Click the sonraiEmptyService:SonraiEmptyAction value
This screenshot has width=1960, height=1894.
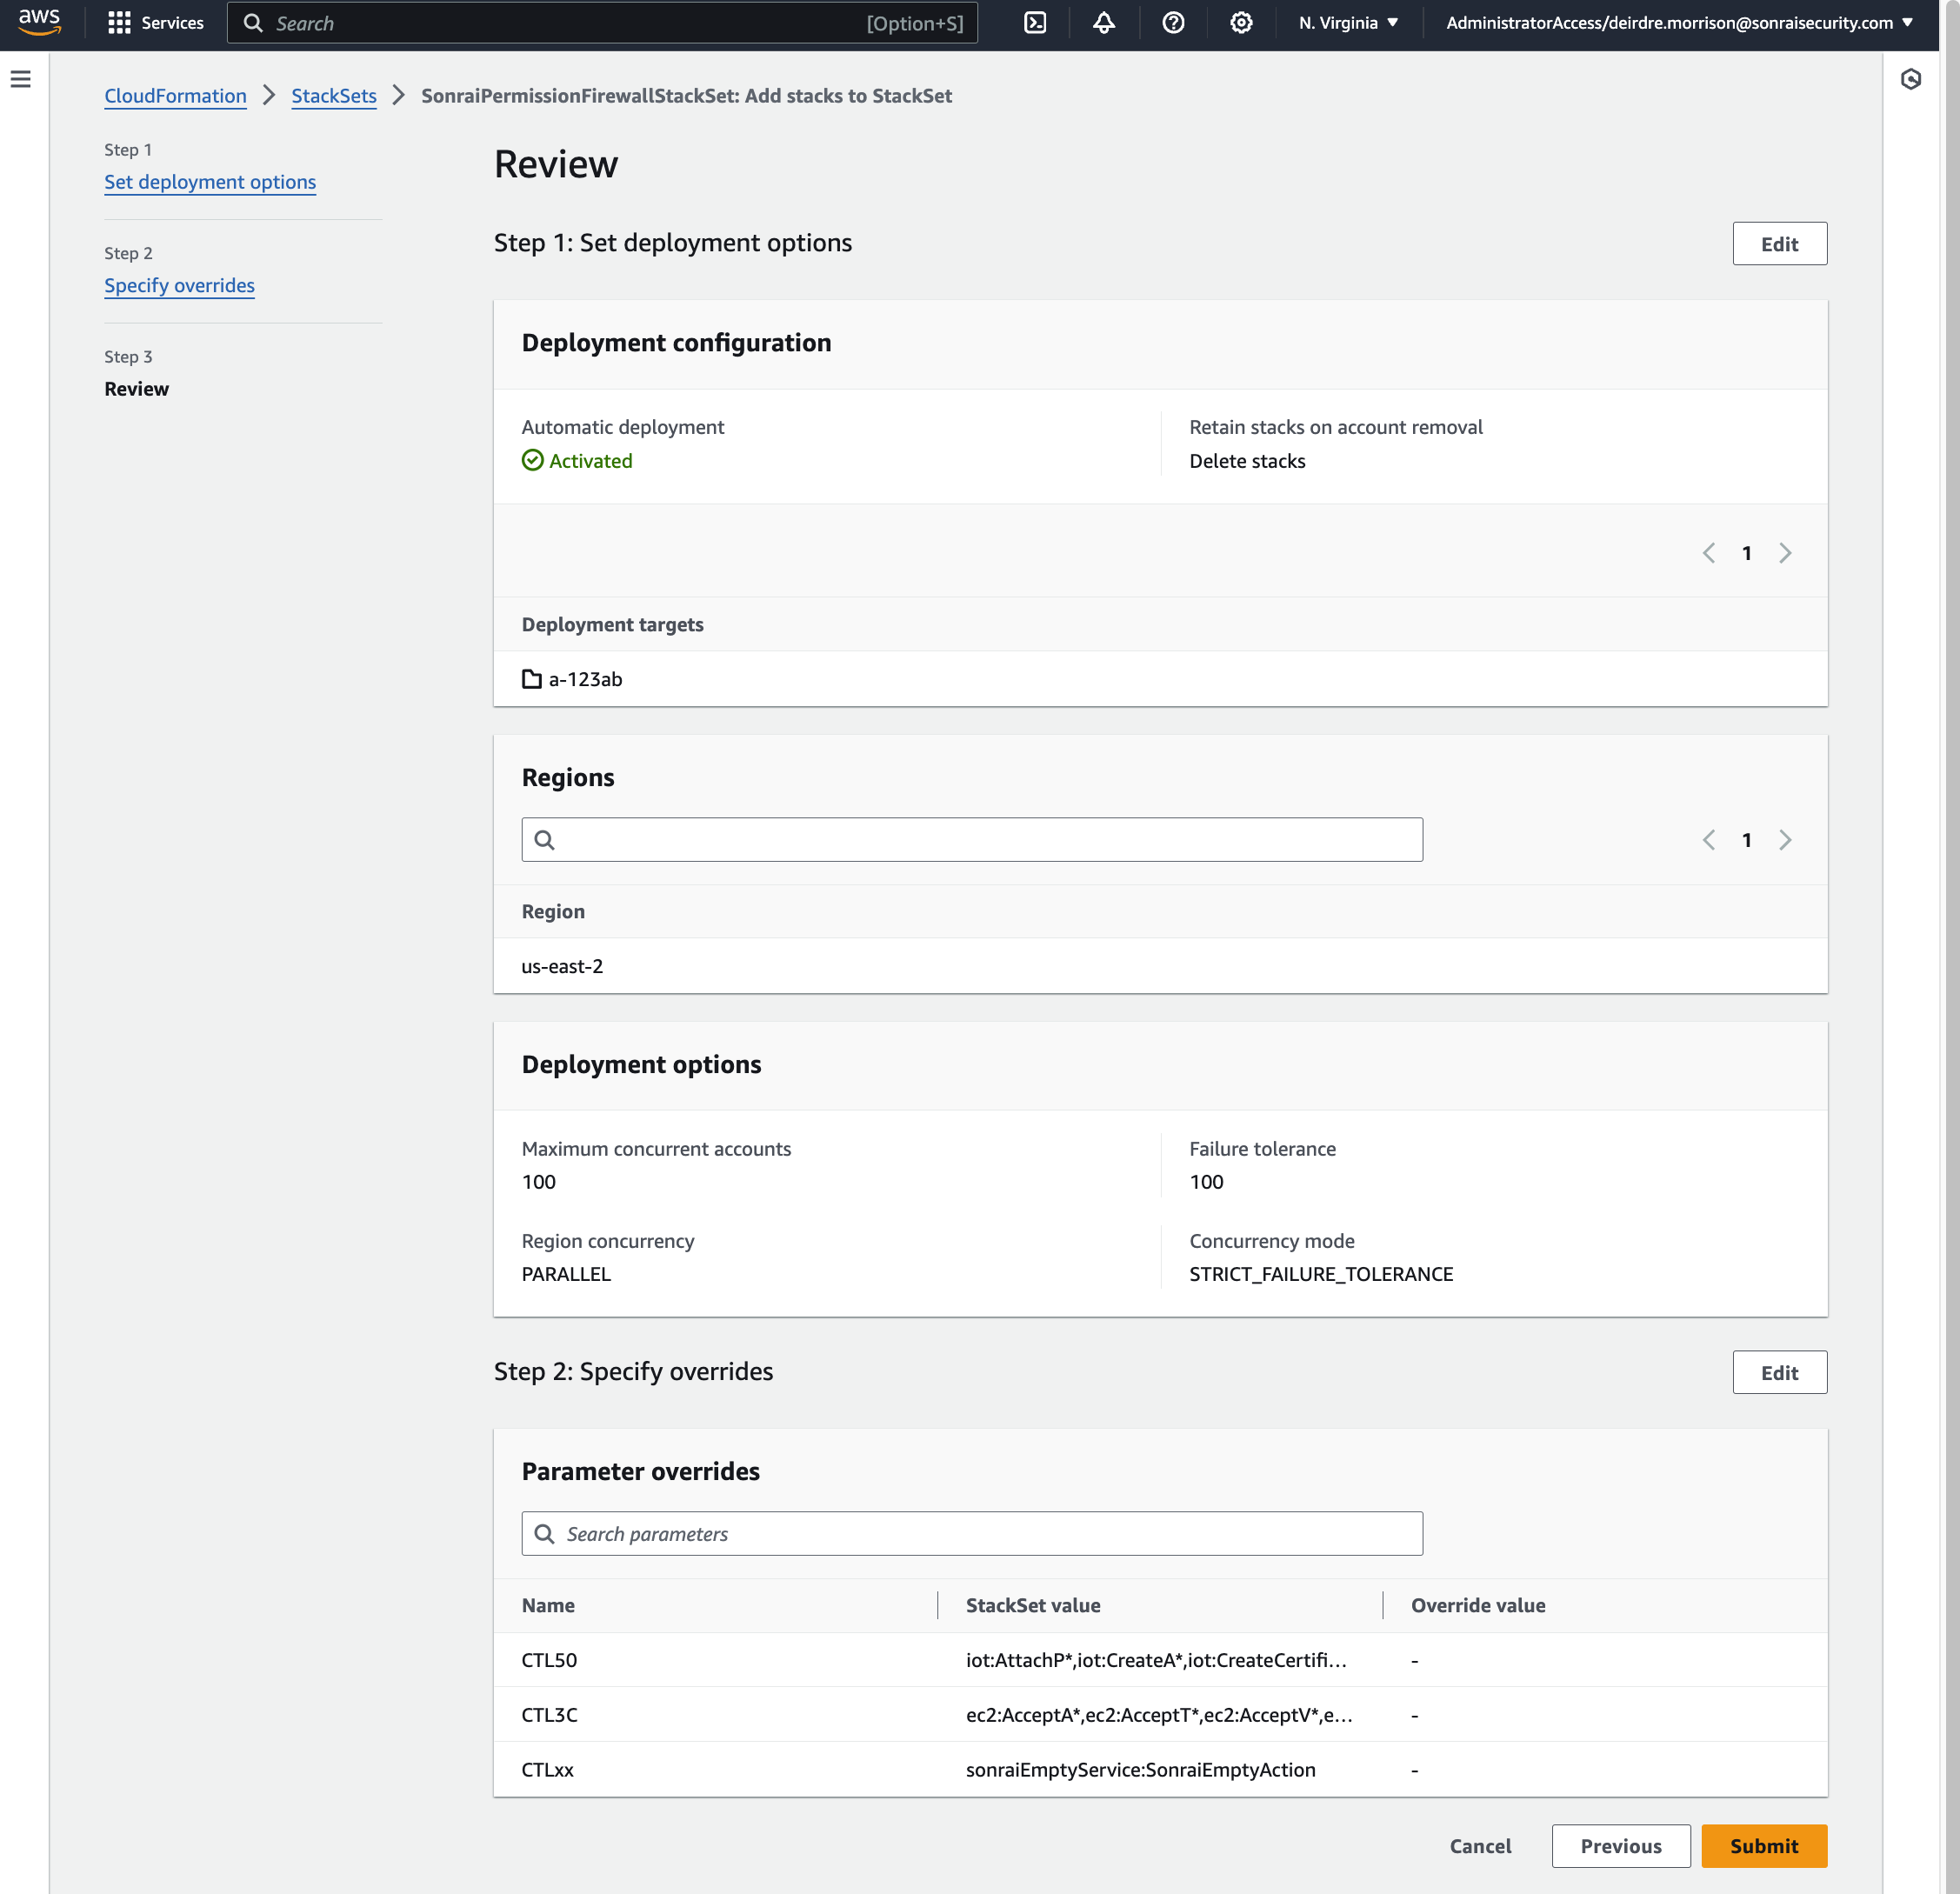pos(1140,1770)
